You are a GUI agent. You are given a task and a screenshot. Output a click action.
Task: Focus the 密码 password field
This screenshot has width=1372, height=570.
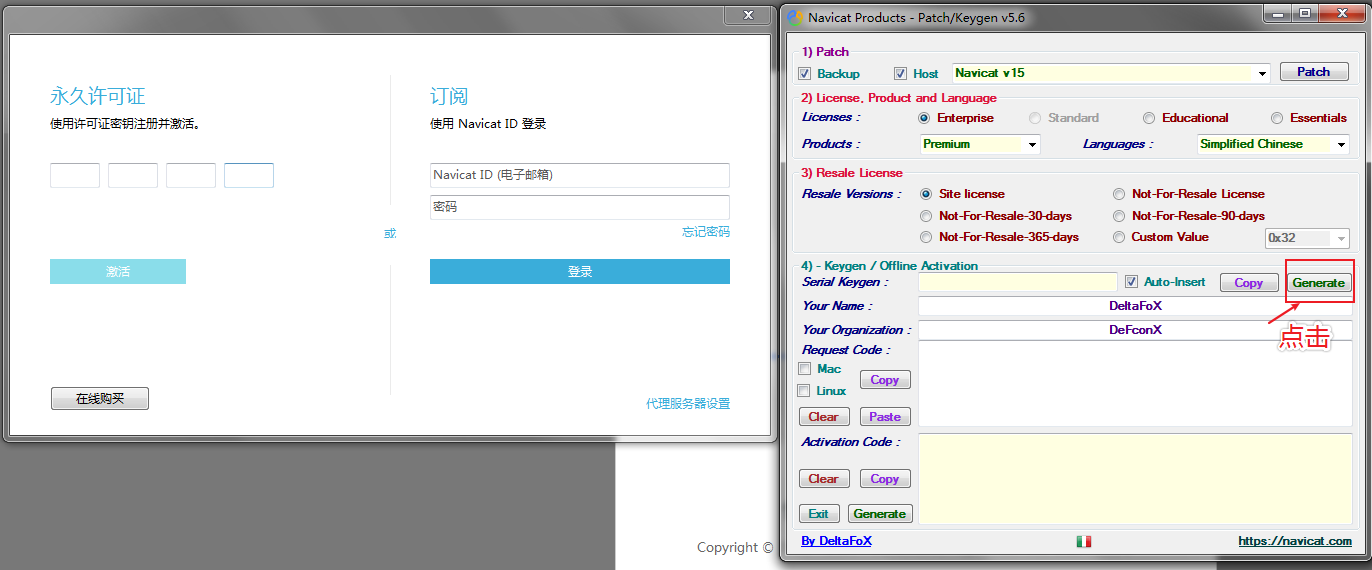pyautogui.click(x=580, y=207)
